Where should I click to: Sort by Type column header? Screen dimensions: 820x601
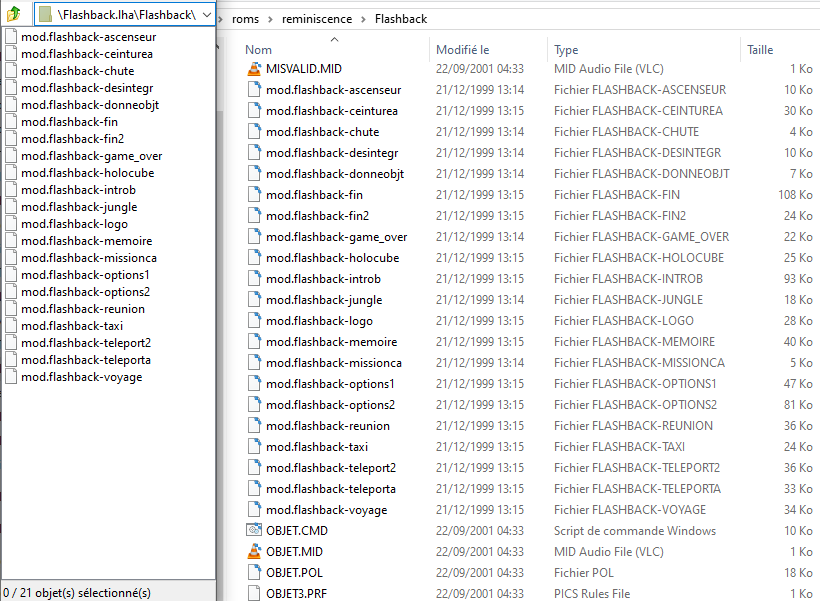(566, 50)
